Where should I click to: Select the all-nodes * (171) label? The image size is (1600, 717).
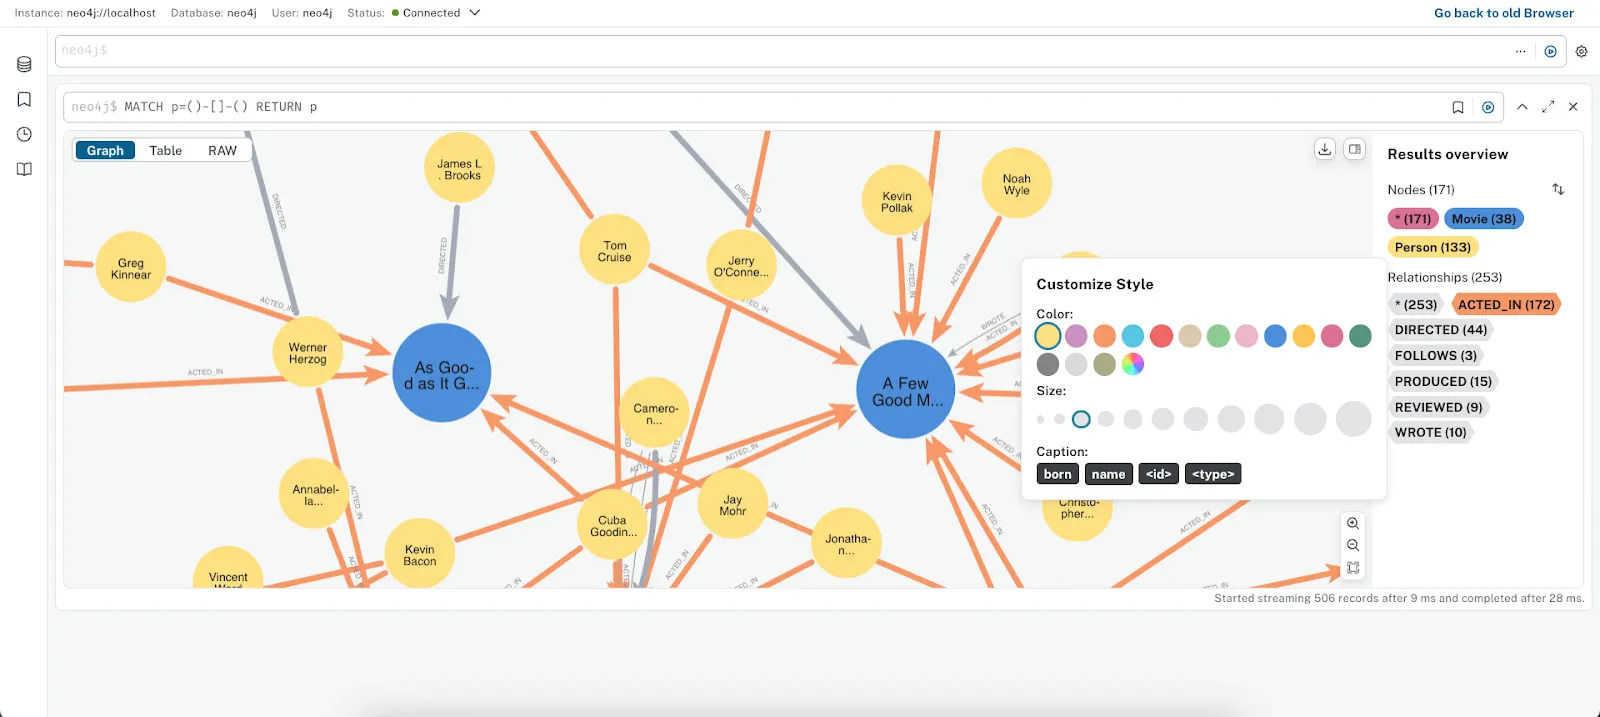tap(1413, 219)
